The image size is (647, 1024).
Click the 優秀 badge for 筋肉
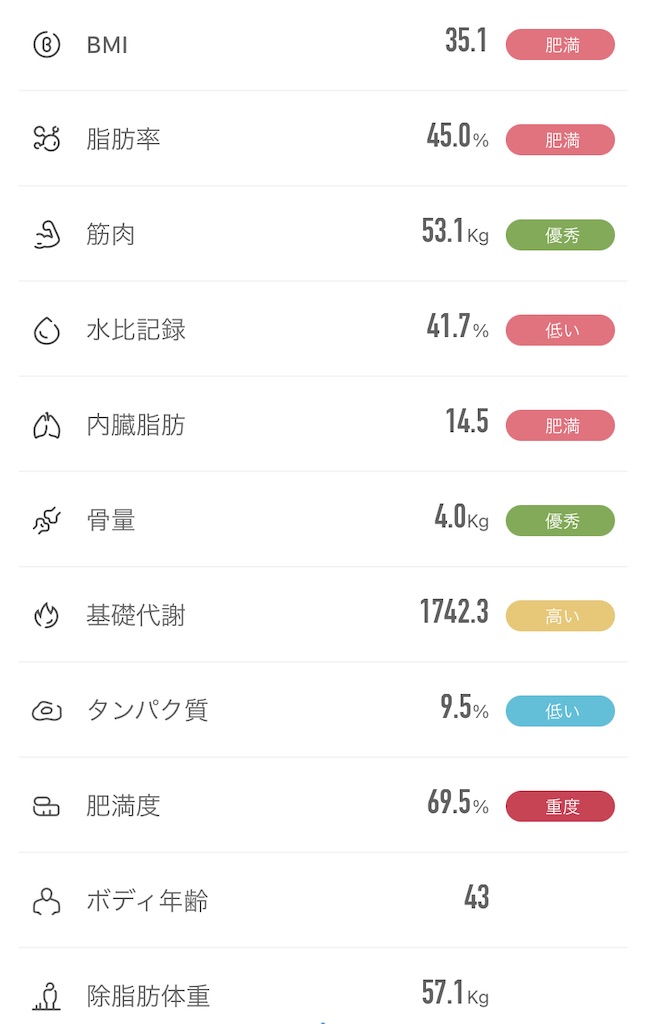(560, 234)
